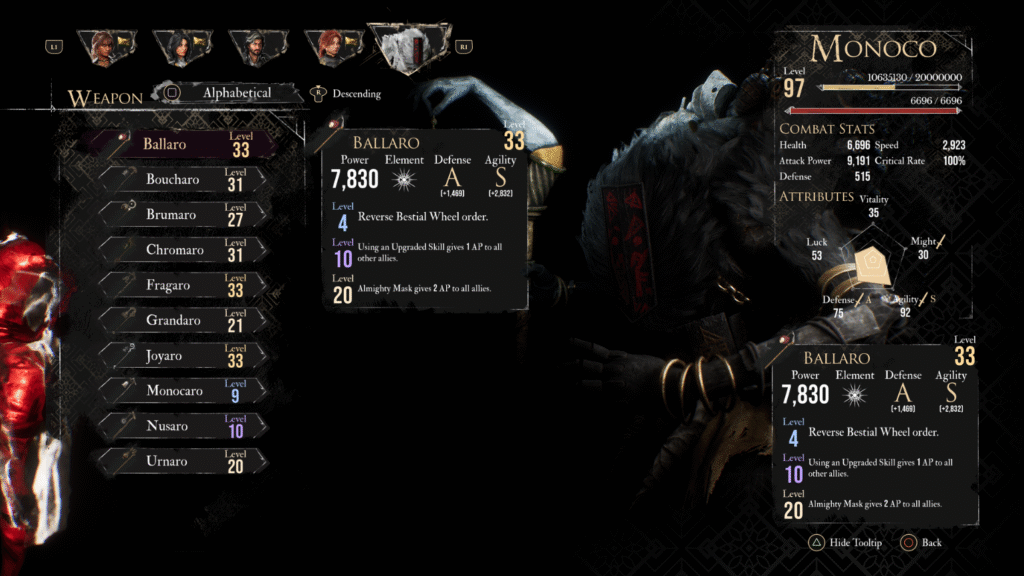Select the Monoco white-furred portrait tab

pos(410,48)
